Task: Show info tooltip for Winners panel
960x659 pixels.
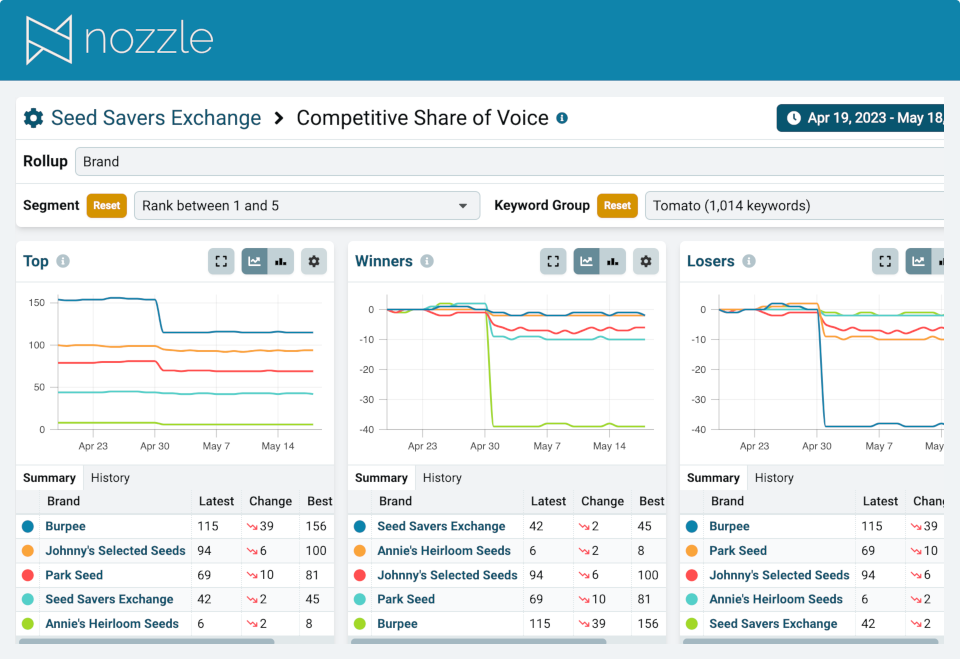Action: click(427, 261)
